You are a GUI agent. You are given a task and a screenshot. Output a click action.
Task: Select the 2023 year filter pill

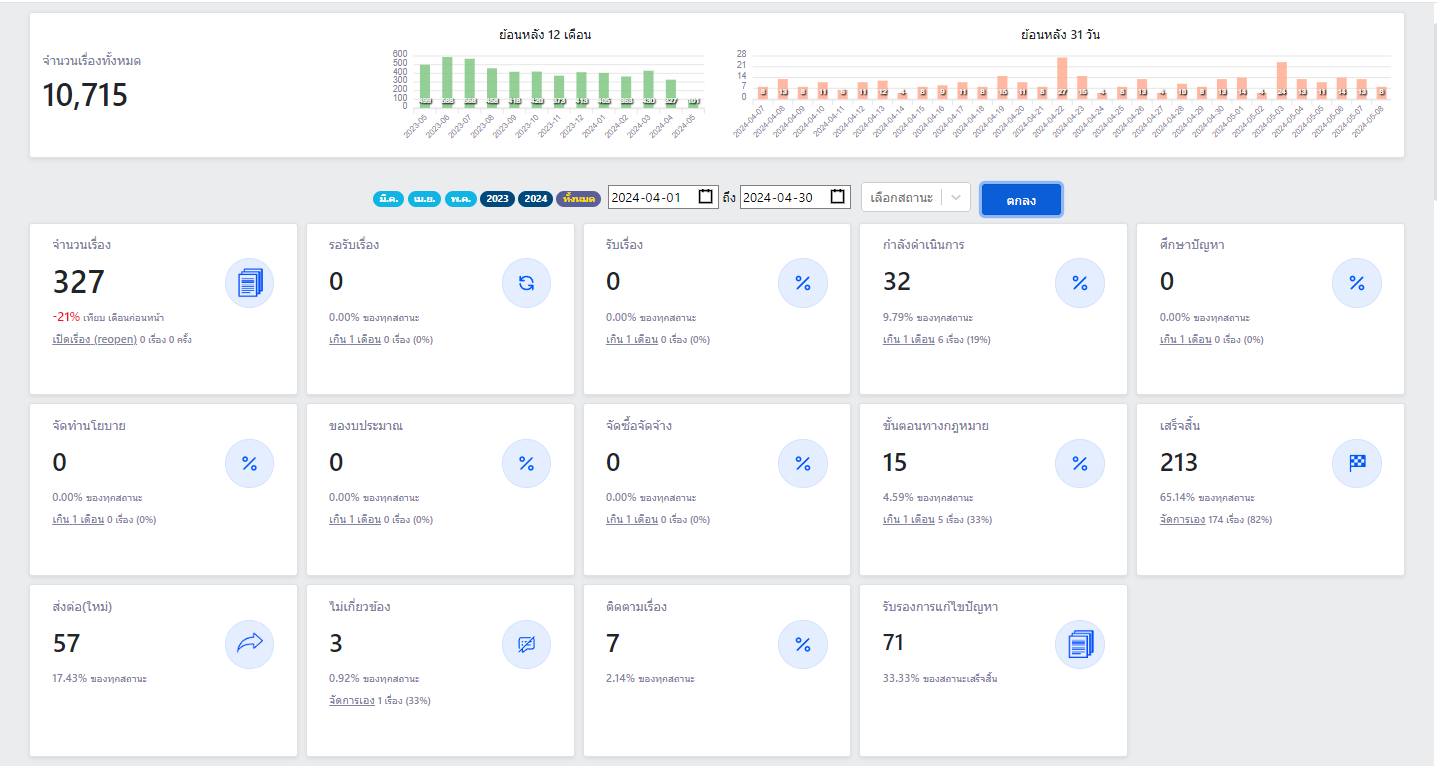pyautogui.click(x=497, y=198)
